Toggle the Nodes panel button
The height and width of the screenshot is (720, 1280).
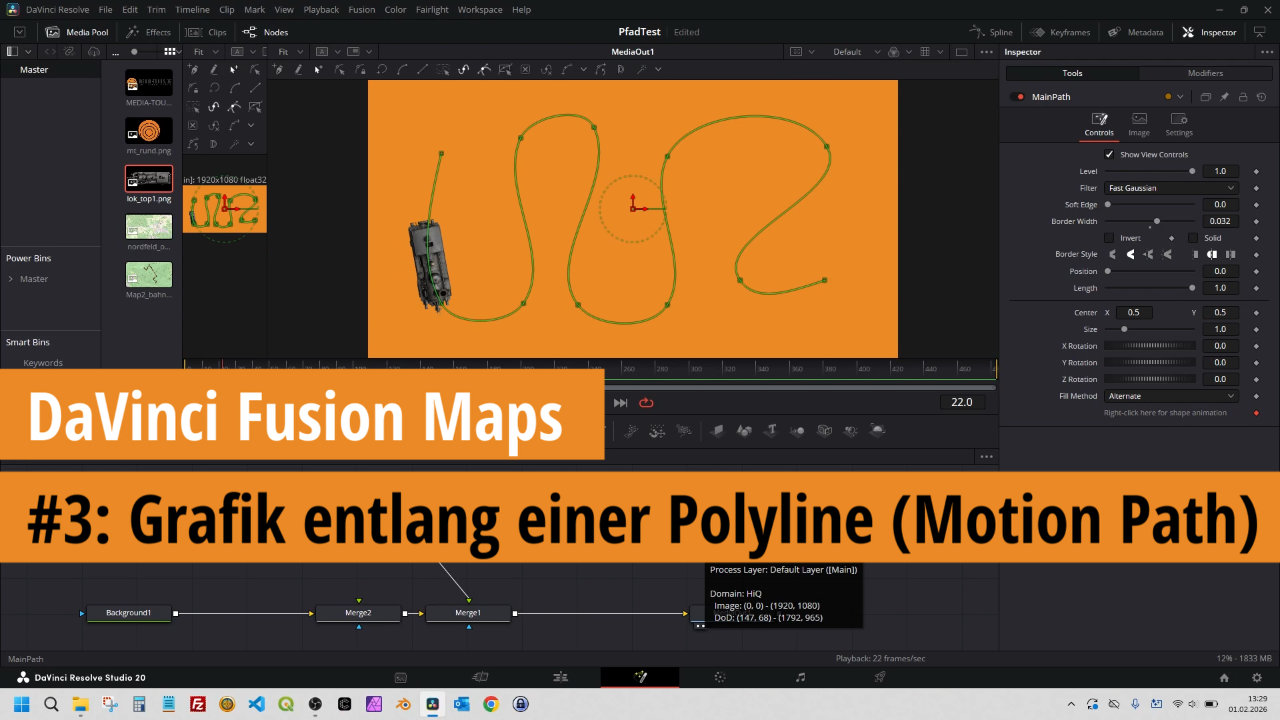[x=265, y=32]
